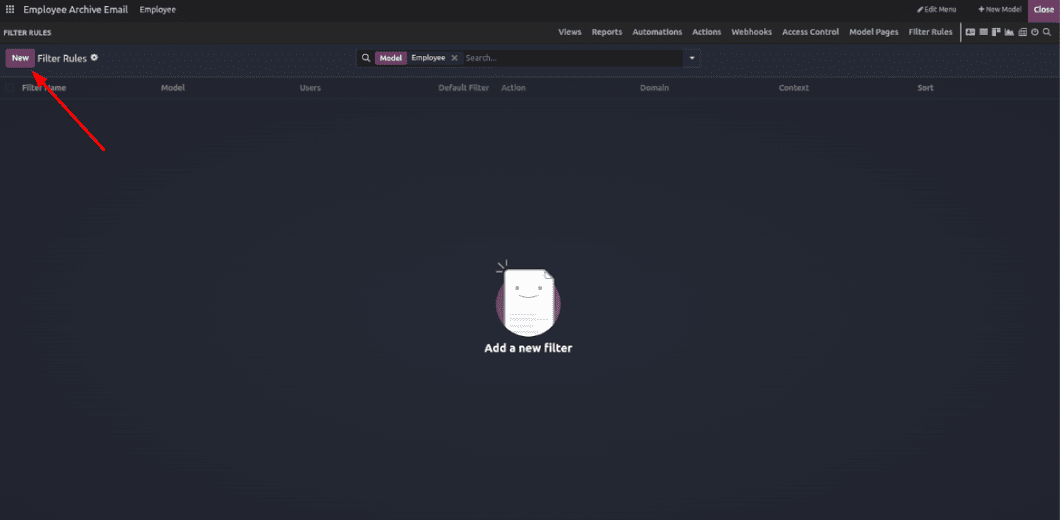Open search view magnifier in top toolbar

pos(1046,32)
